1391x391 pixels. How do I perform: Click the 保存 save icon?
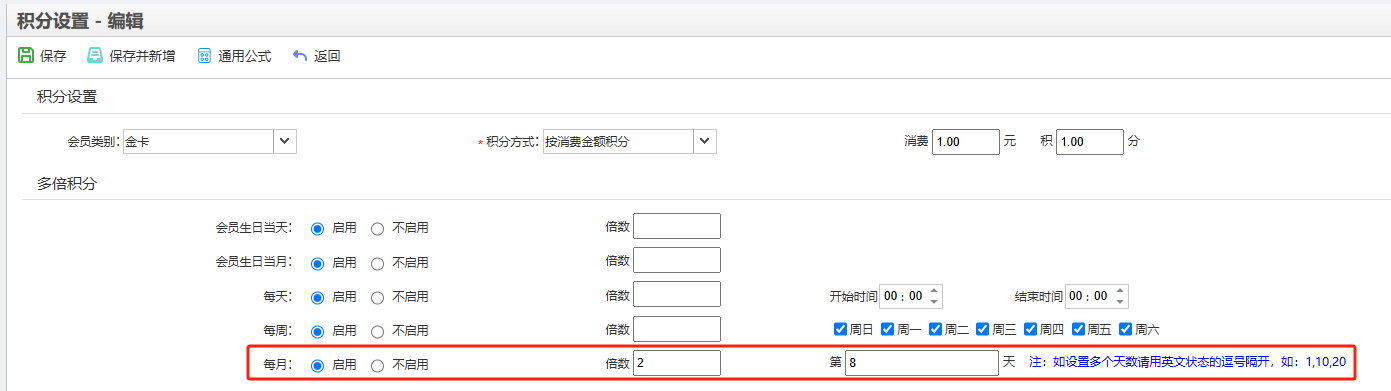[x=26, y=56]
